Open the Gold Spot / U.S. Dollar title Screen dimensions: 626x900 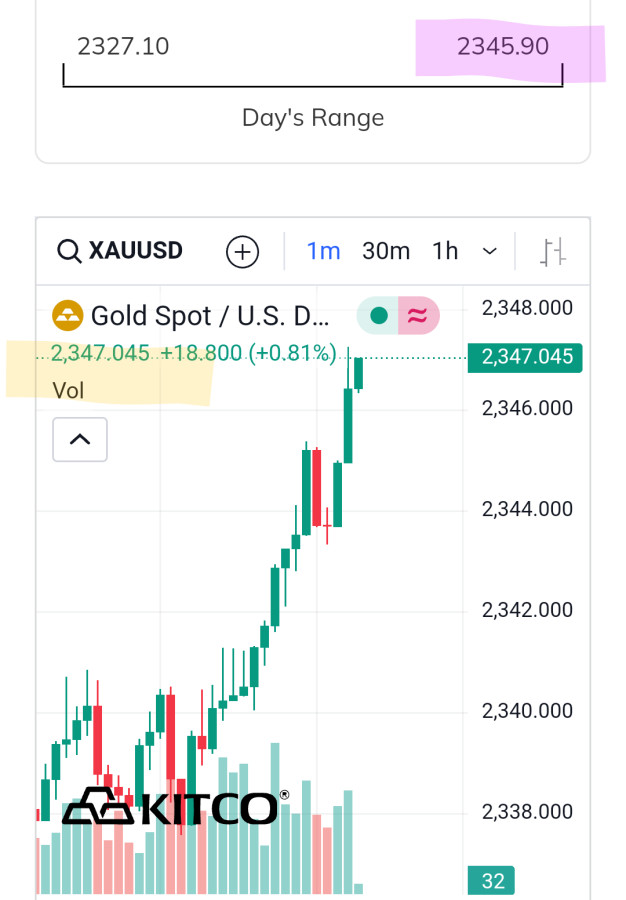tap(210, 316)
